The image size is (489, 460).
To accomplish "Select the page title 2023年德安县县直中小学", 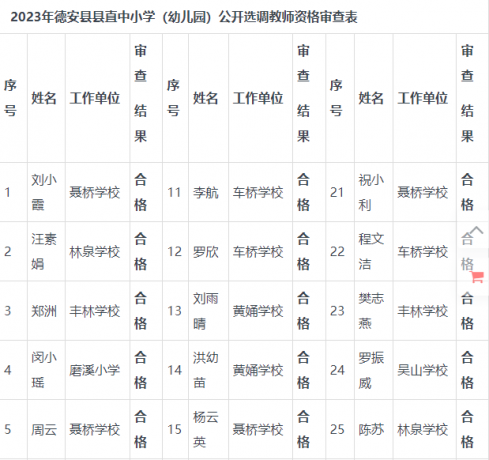I will coord(83,17).
